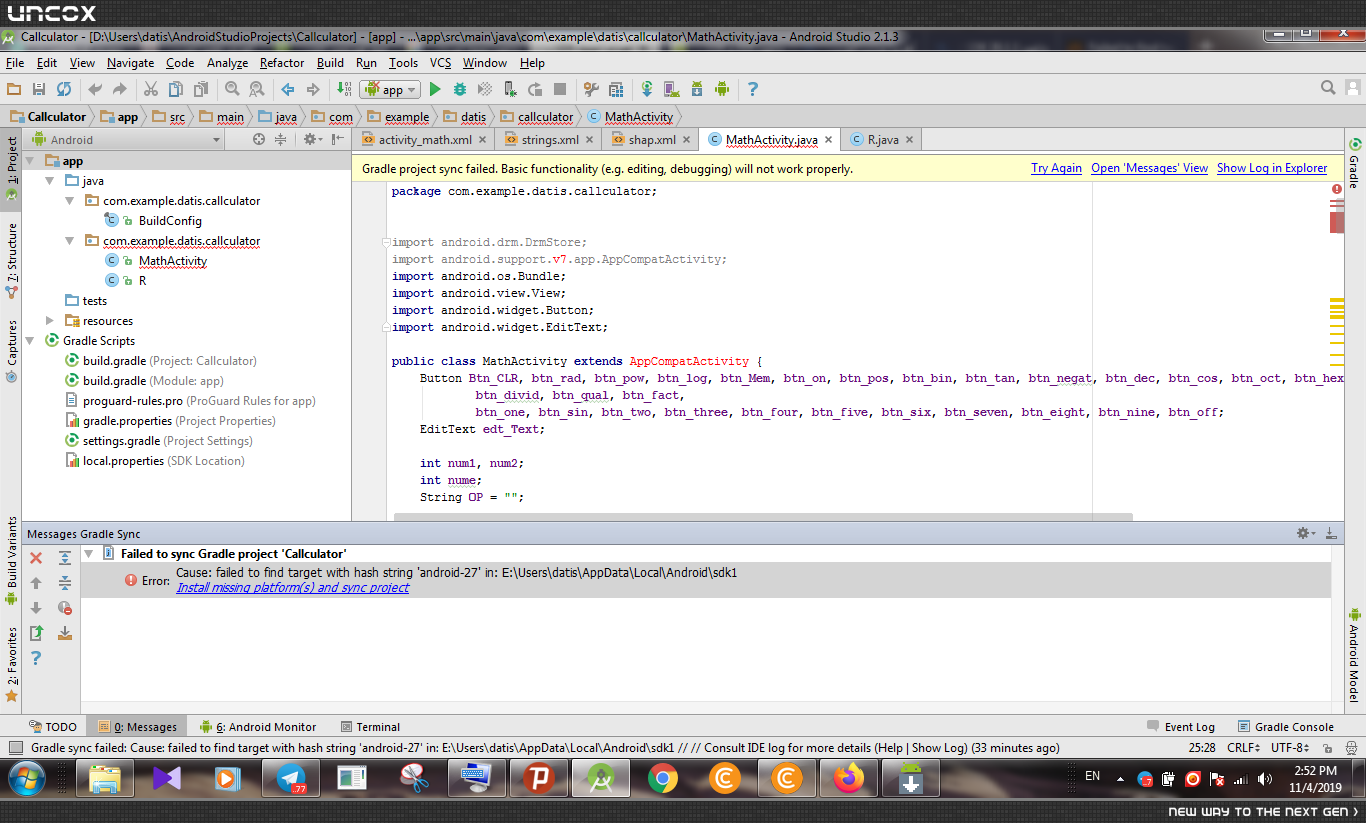Viewport: 1366px width, 823px height.
Task: Click the Export to text file icon
Action: 36,633
